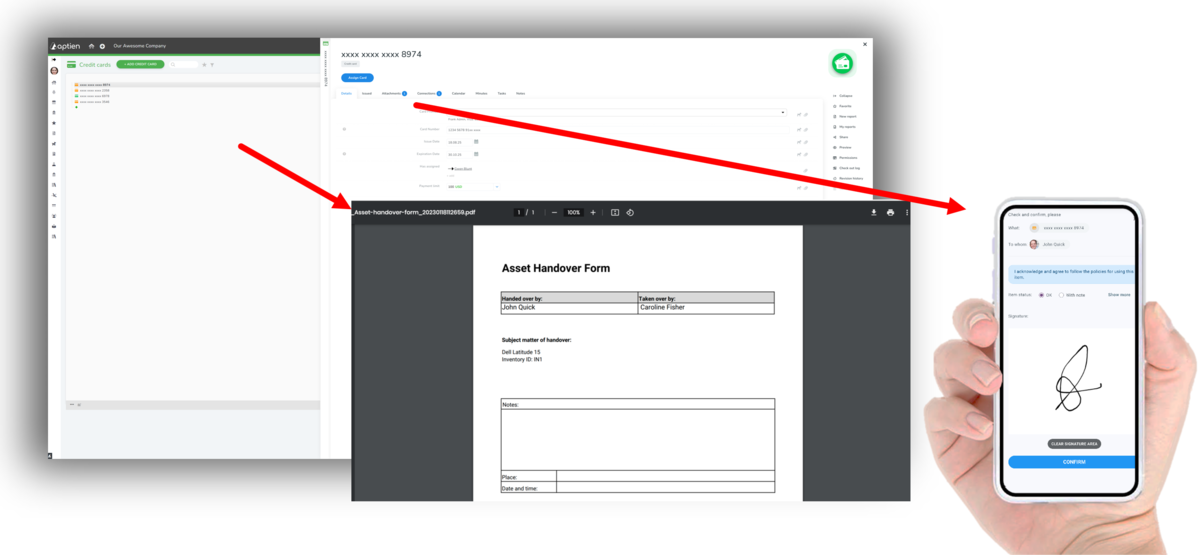Select the With note radio button
1200x555 pixels.
pyautogui.click(x=1061, y=295)
